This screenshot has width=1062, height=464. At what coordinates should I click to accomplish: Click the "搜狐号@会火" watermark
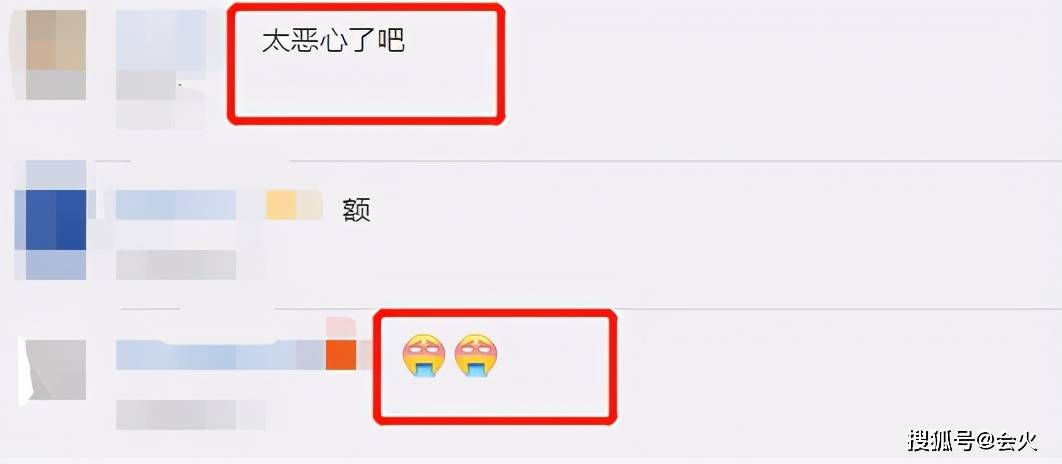tap(973, 440)
